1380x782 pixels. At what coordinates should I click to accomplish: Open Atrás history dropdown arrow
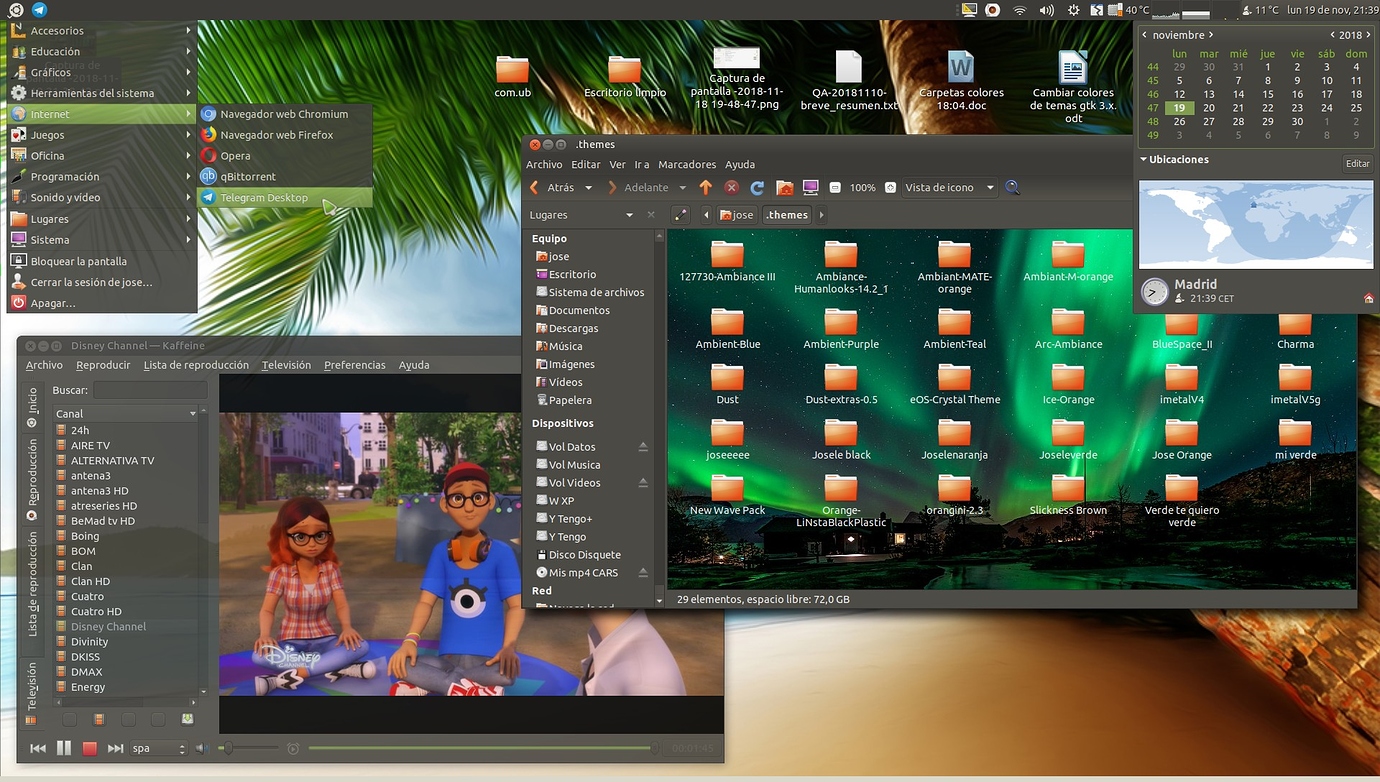click(x=588, y=188)
